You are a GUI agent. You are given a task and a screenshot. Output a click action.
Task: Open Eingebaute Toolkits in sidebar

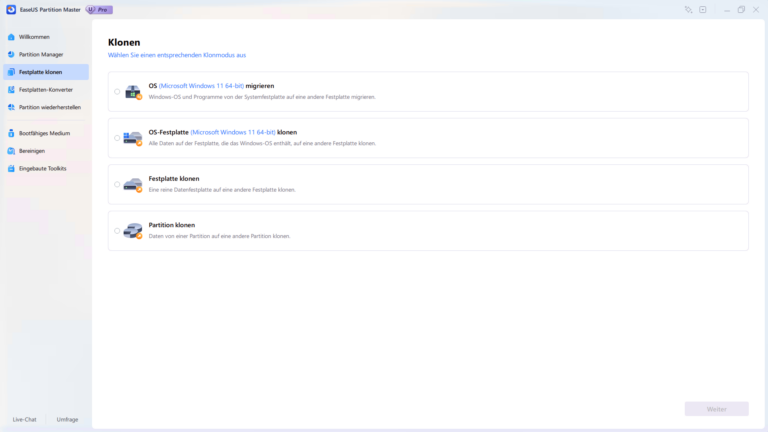tap(46, 168)
